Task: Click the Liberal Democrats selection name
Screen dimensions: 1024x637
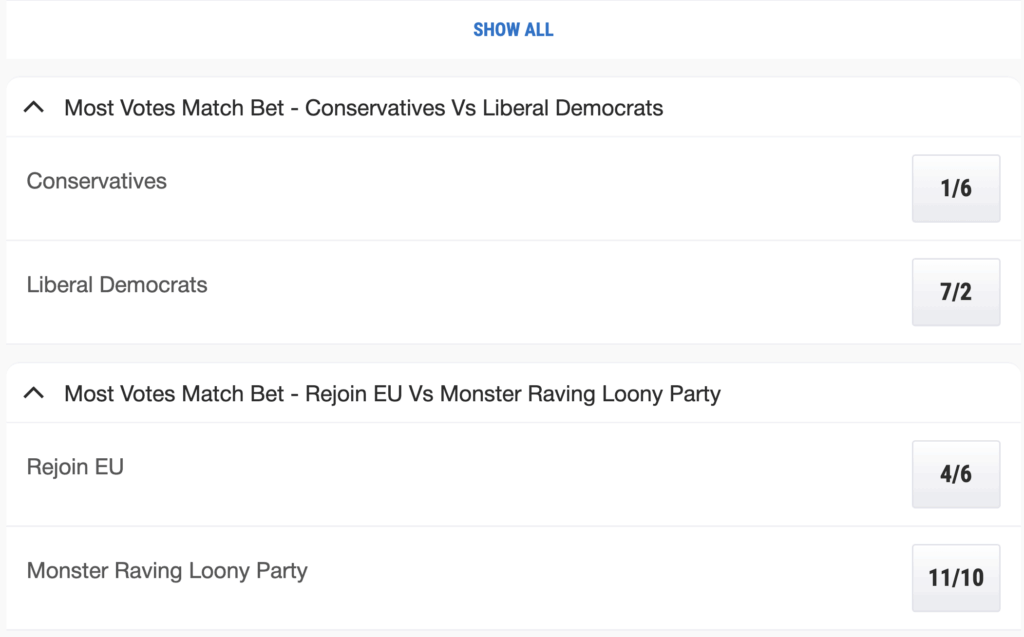Action: click(117, 285)
